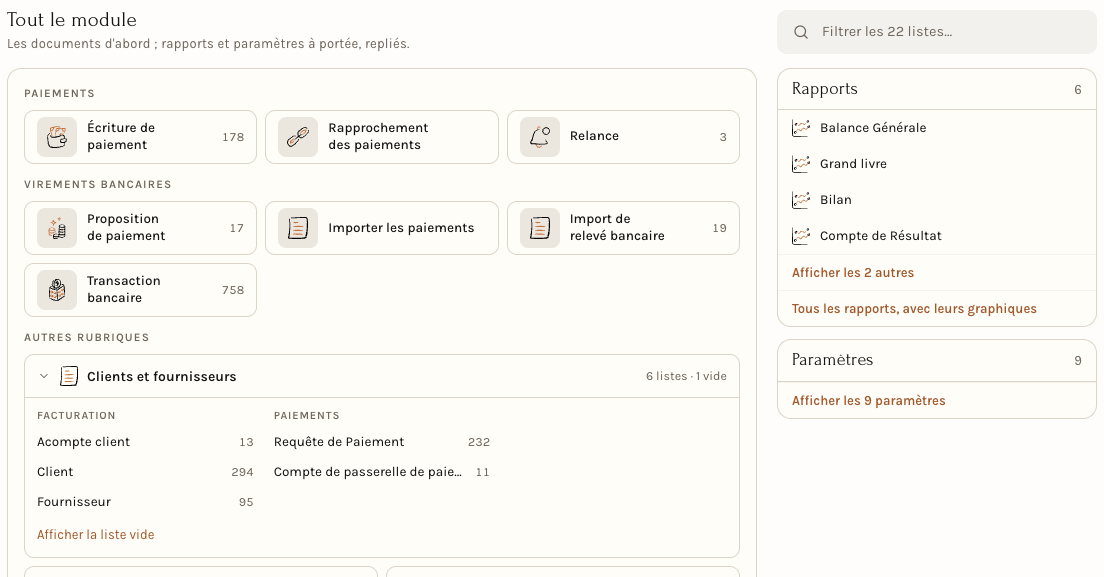Open the Bilan report
This screenshot has width=1104, height=577.
pos(936,200)
